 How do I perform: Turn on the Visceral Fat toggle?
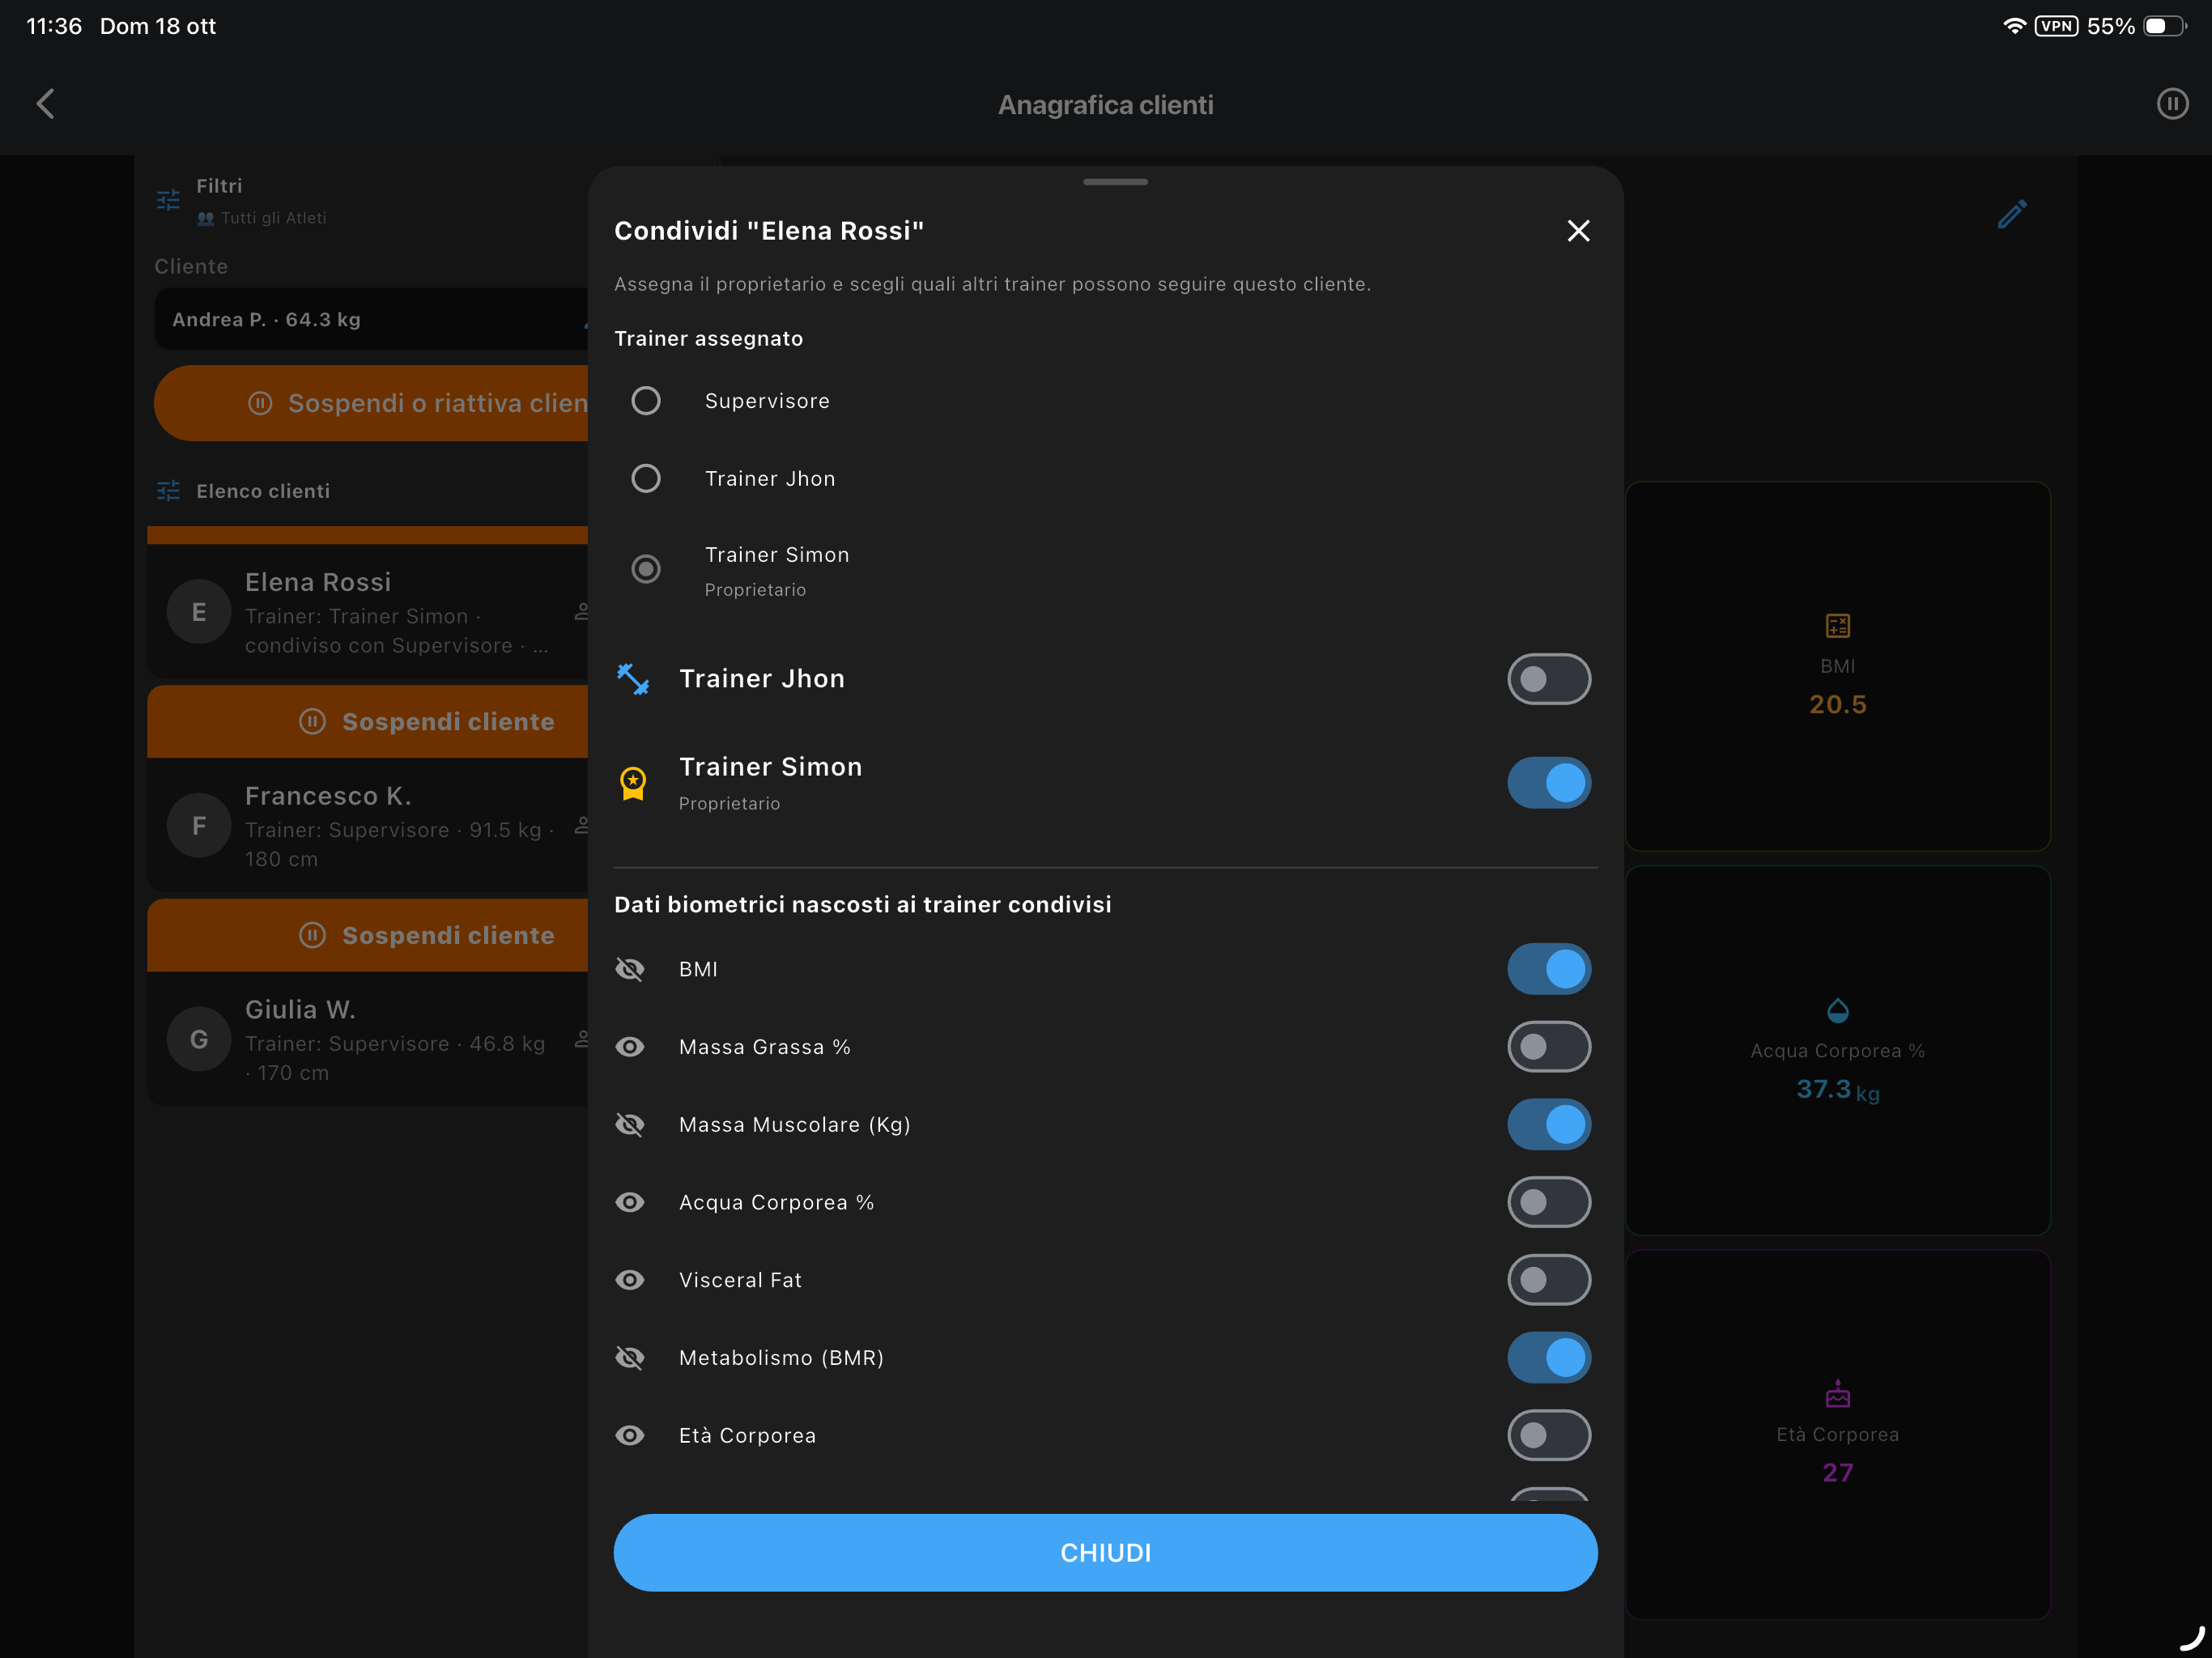[1549, 1280]
